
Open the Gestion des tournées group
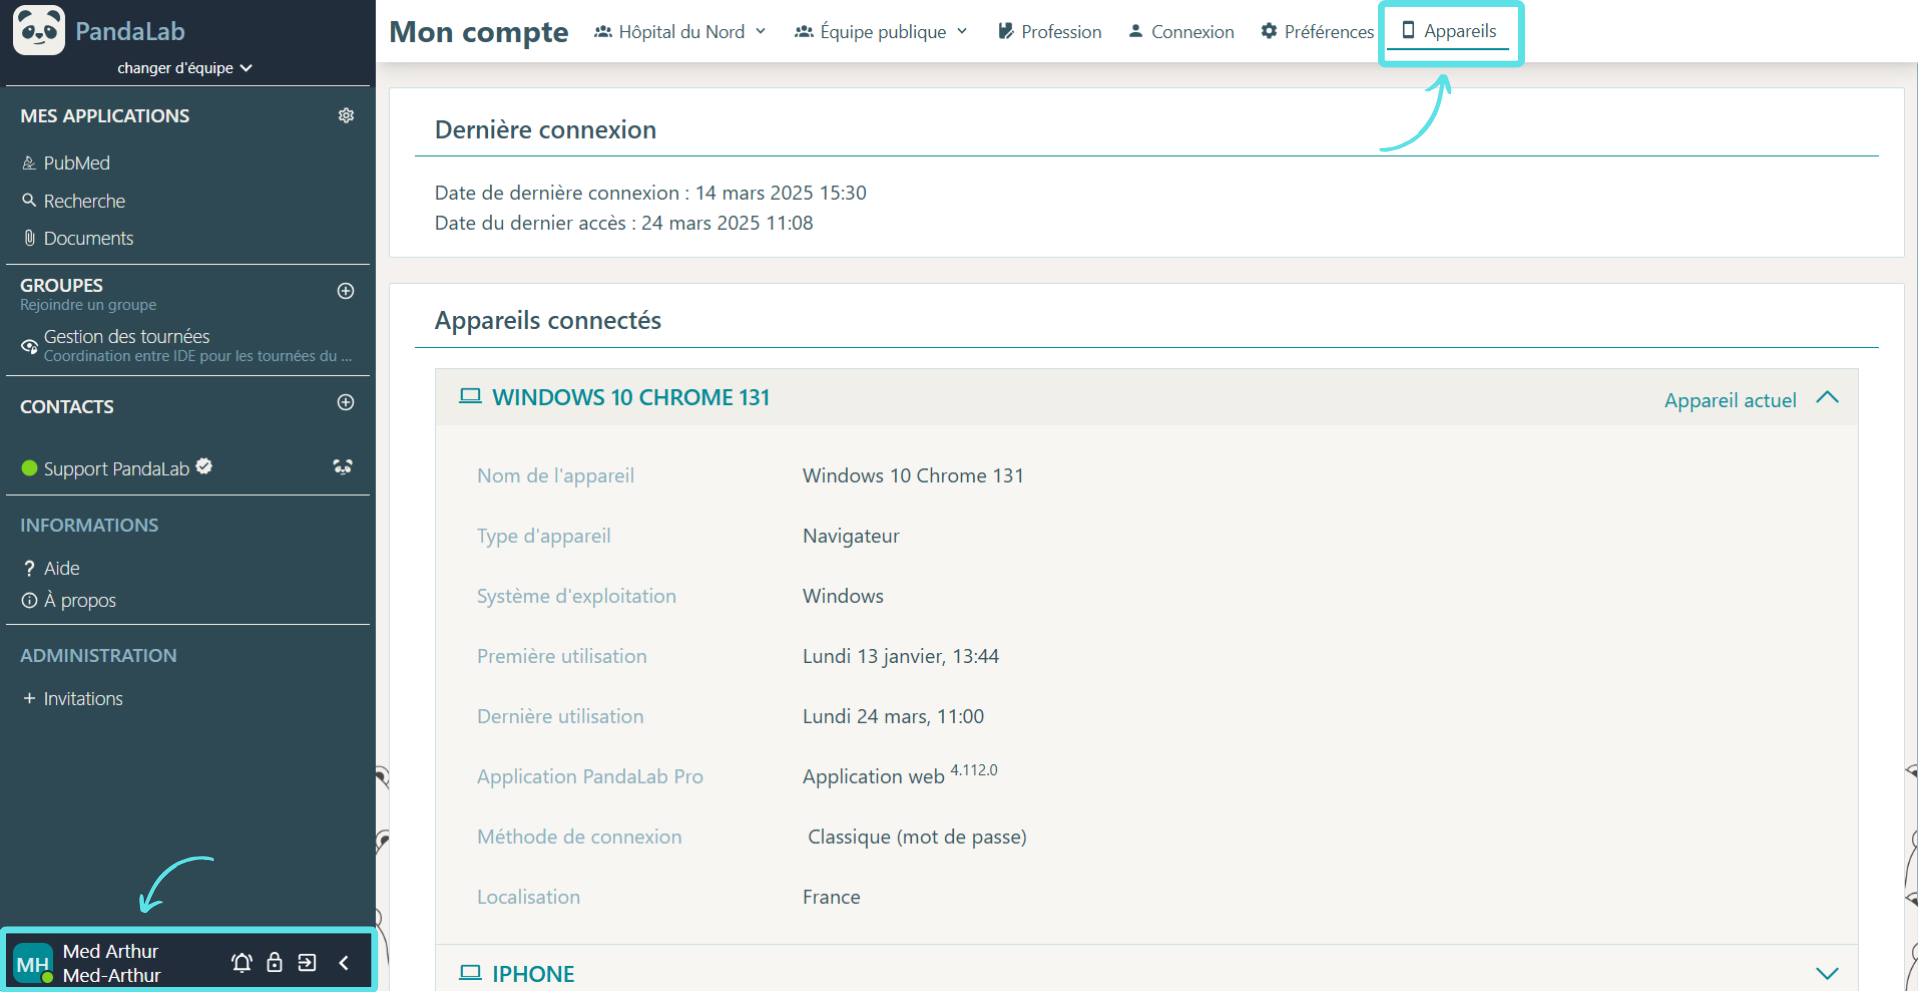tap(187, 345)
